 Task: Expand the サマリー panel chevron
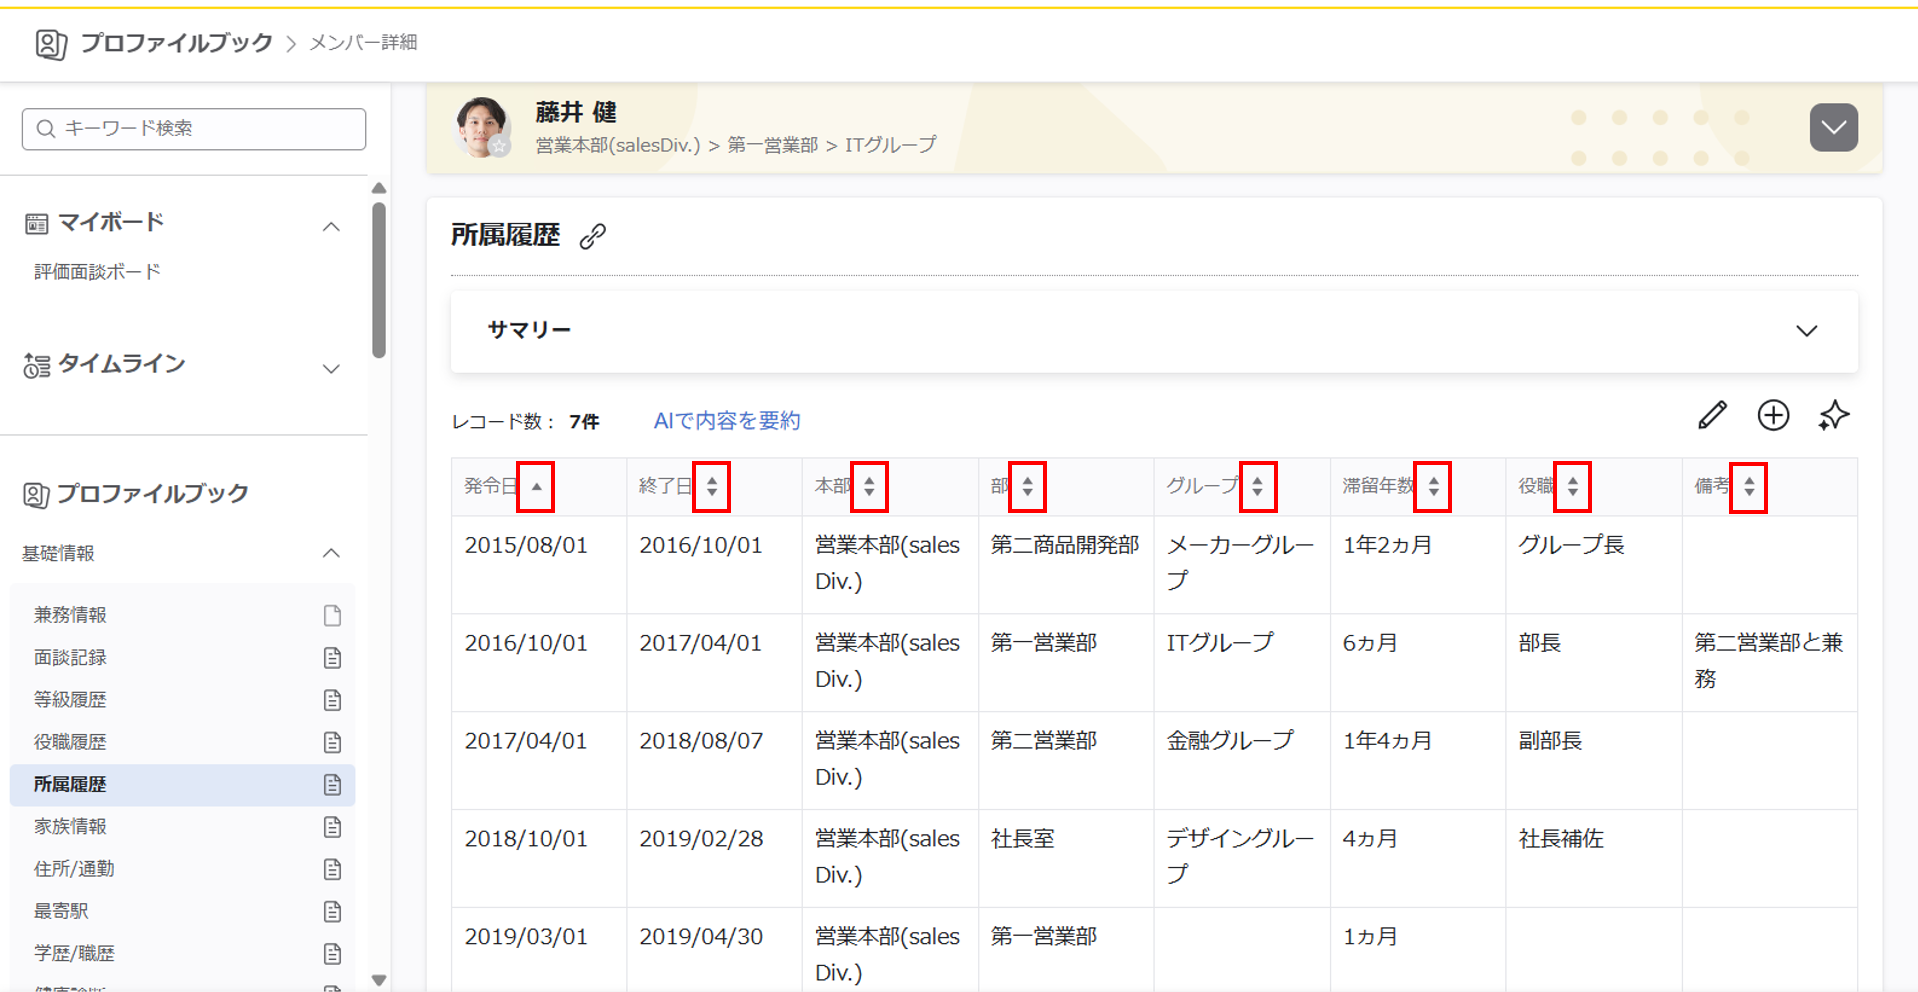(x=1806, y=331)
